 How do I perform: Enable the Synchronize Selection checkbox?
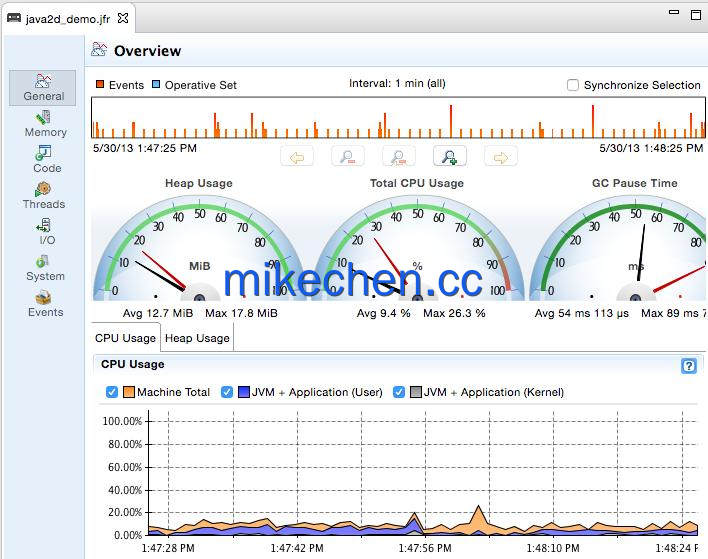573,85
